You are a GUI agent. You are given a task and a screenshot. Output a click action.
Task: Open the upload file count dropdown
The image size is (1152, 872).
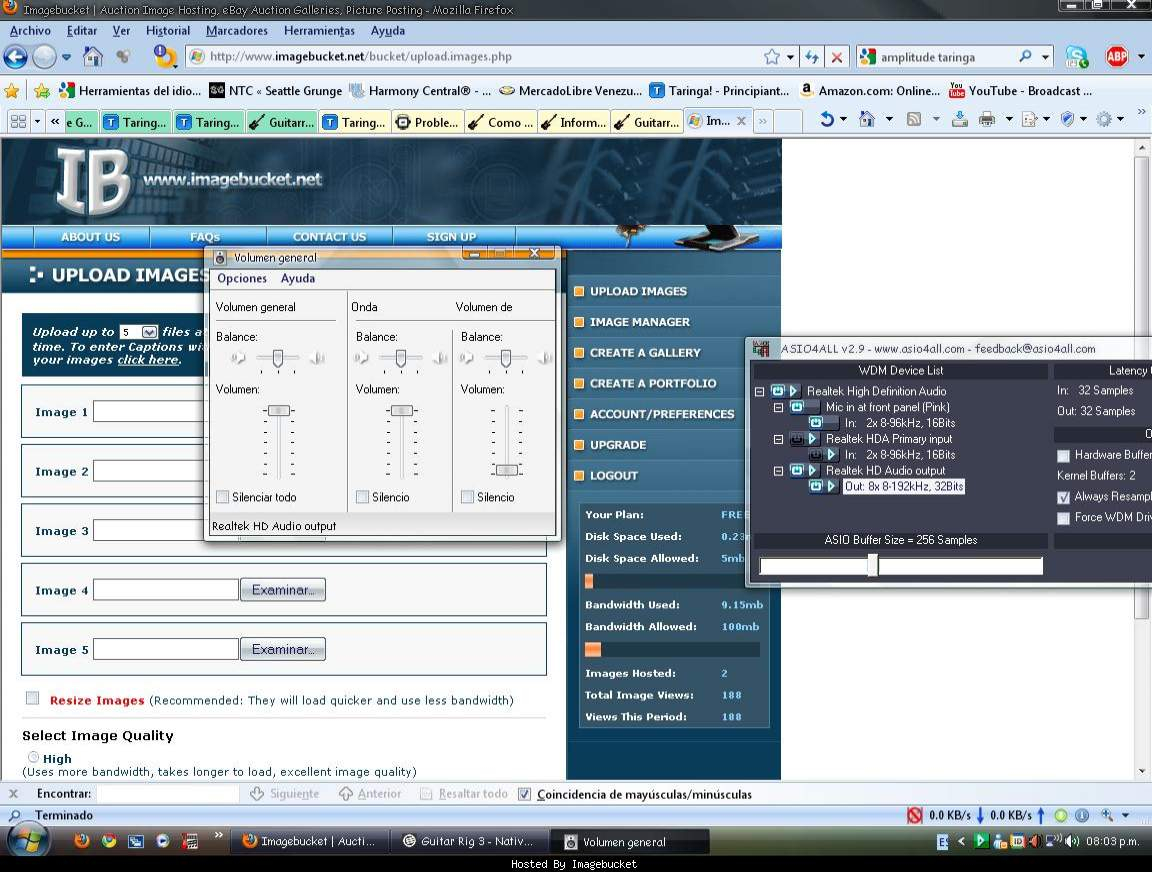(150, 332)
